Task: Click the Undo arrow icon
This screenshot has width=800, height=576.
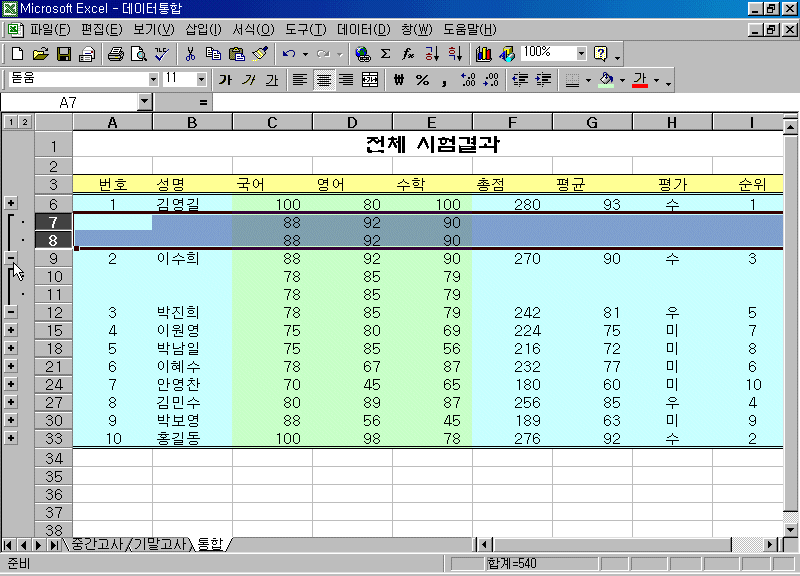Action: tap(289, 54)
